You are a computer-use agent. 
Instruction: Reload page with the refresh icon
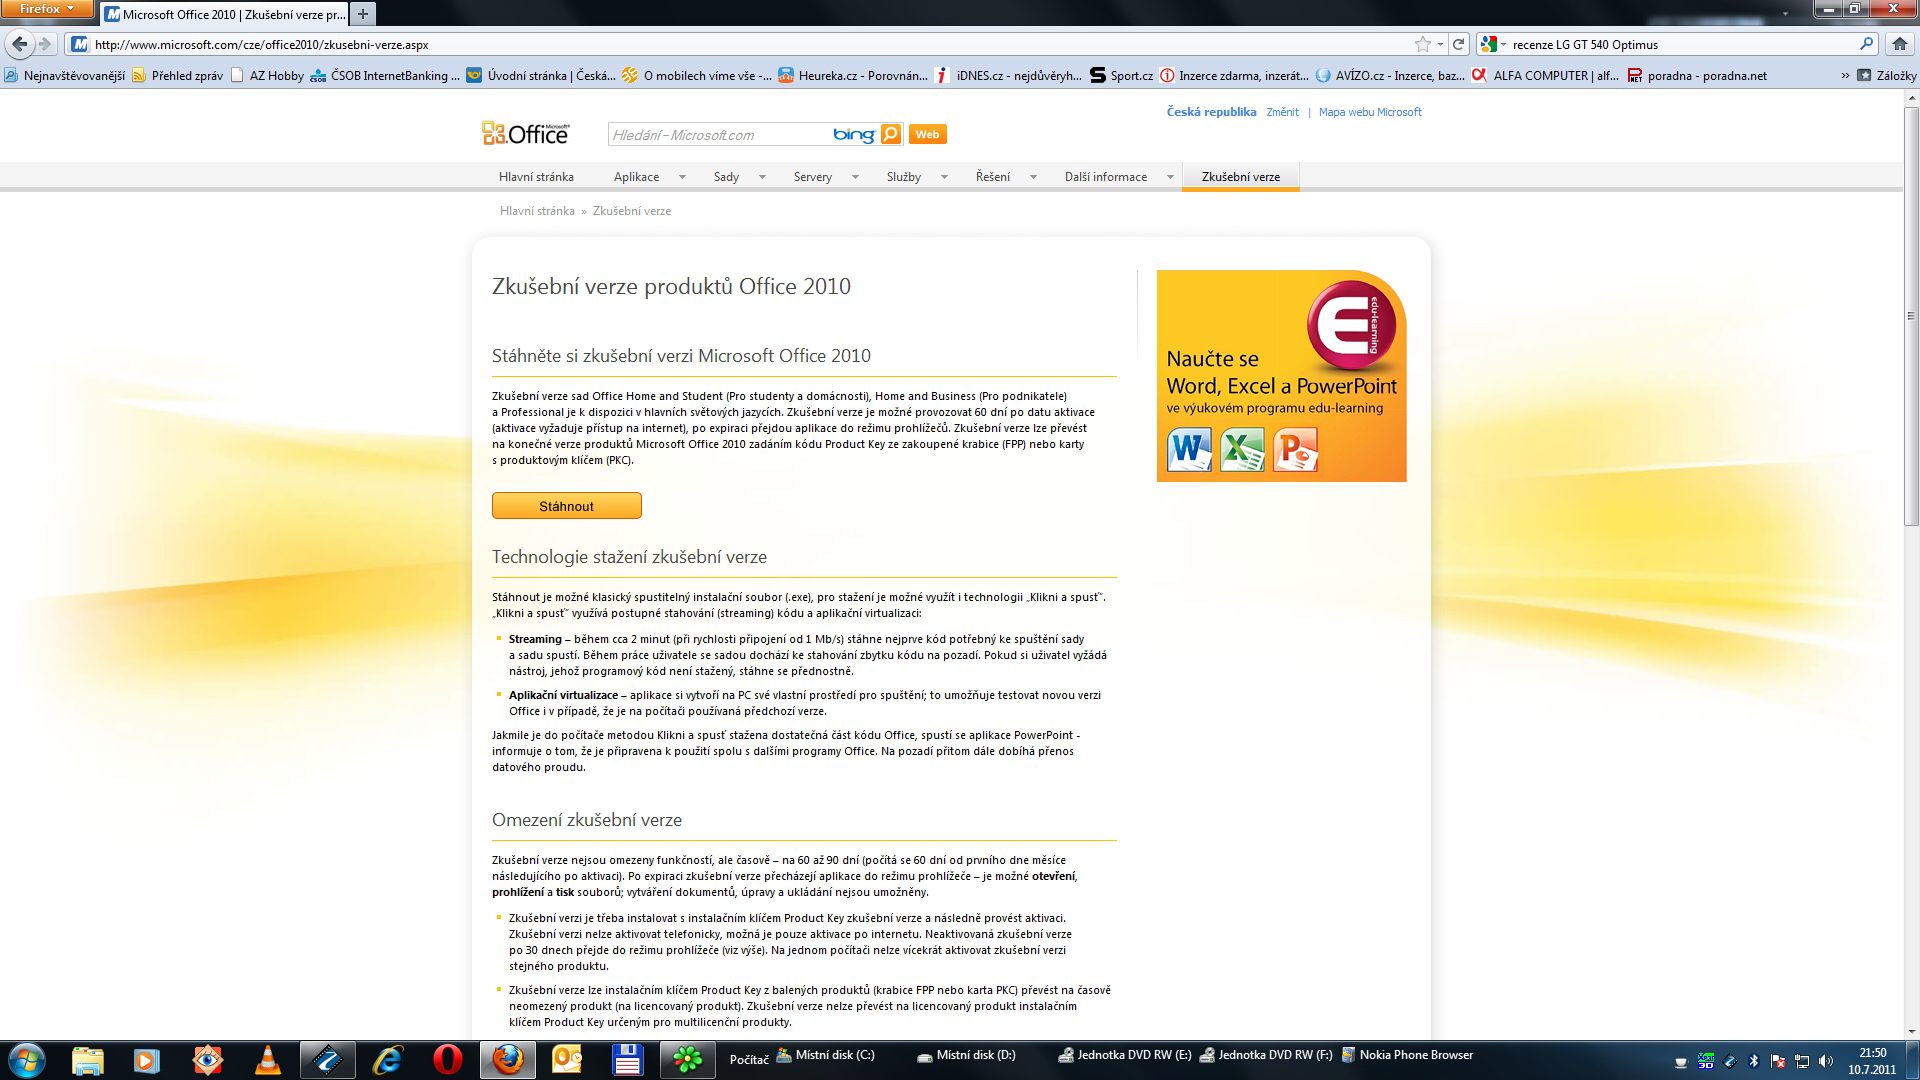[1458, 44]
